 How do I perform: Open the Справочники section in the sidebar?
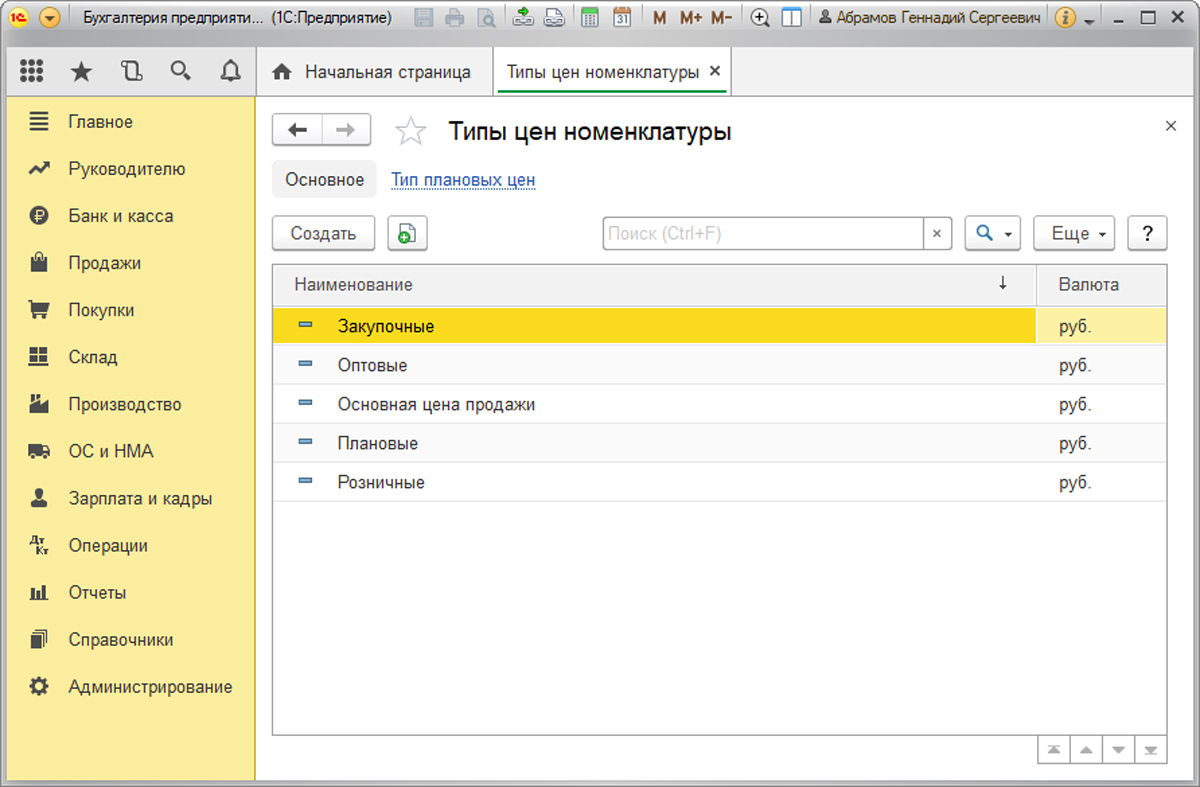pos(120,640)
